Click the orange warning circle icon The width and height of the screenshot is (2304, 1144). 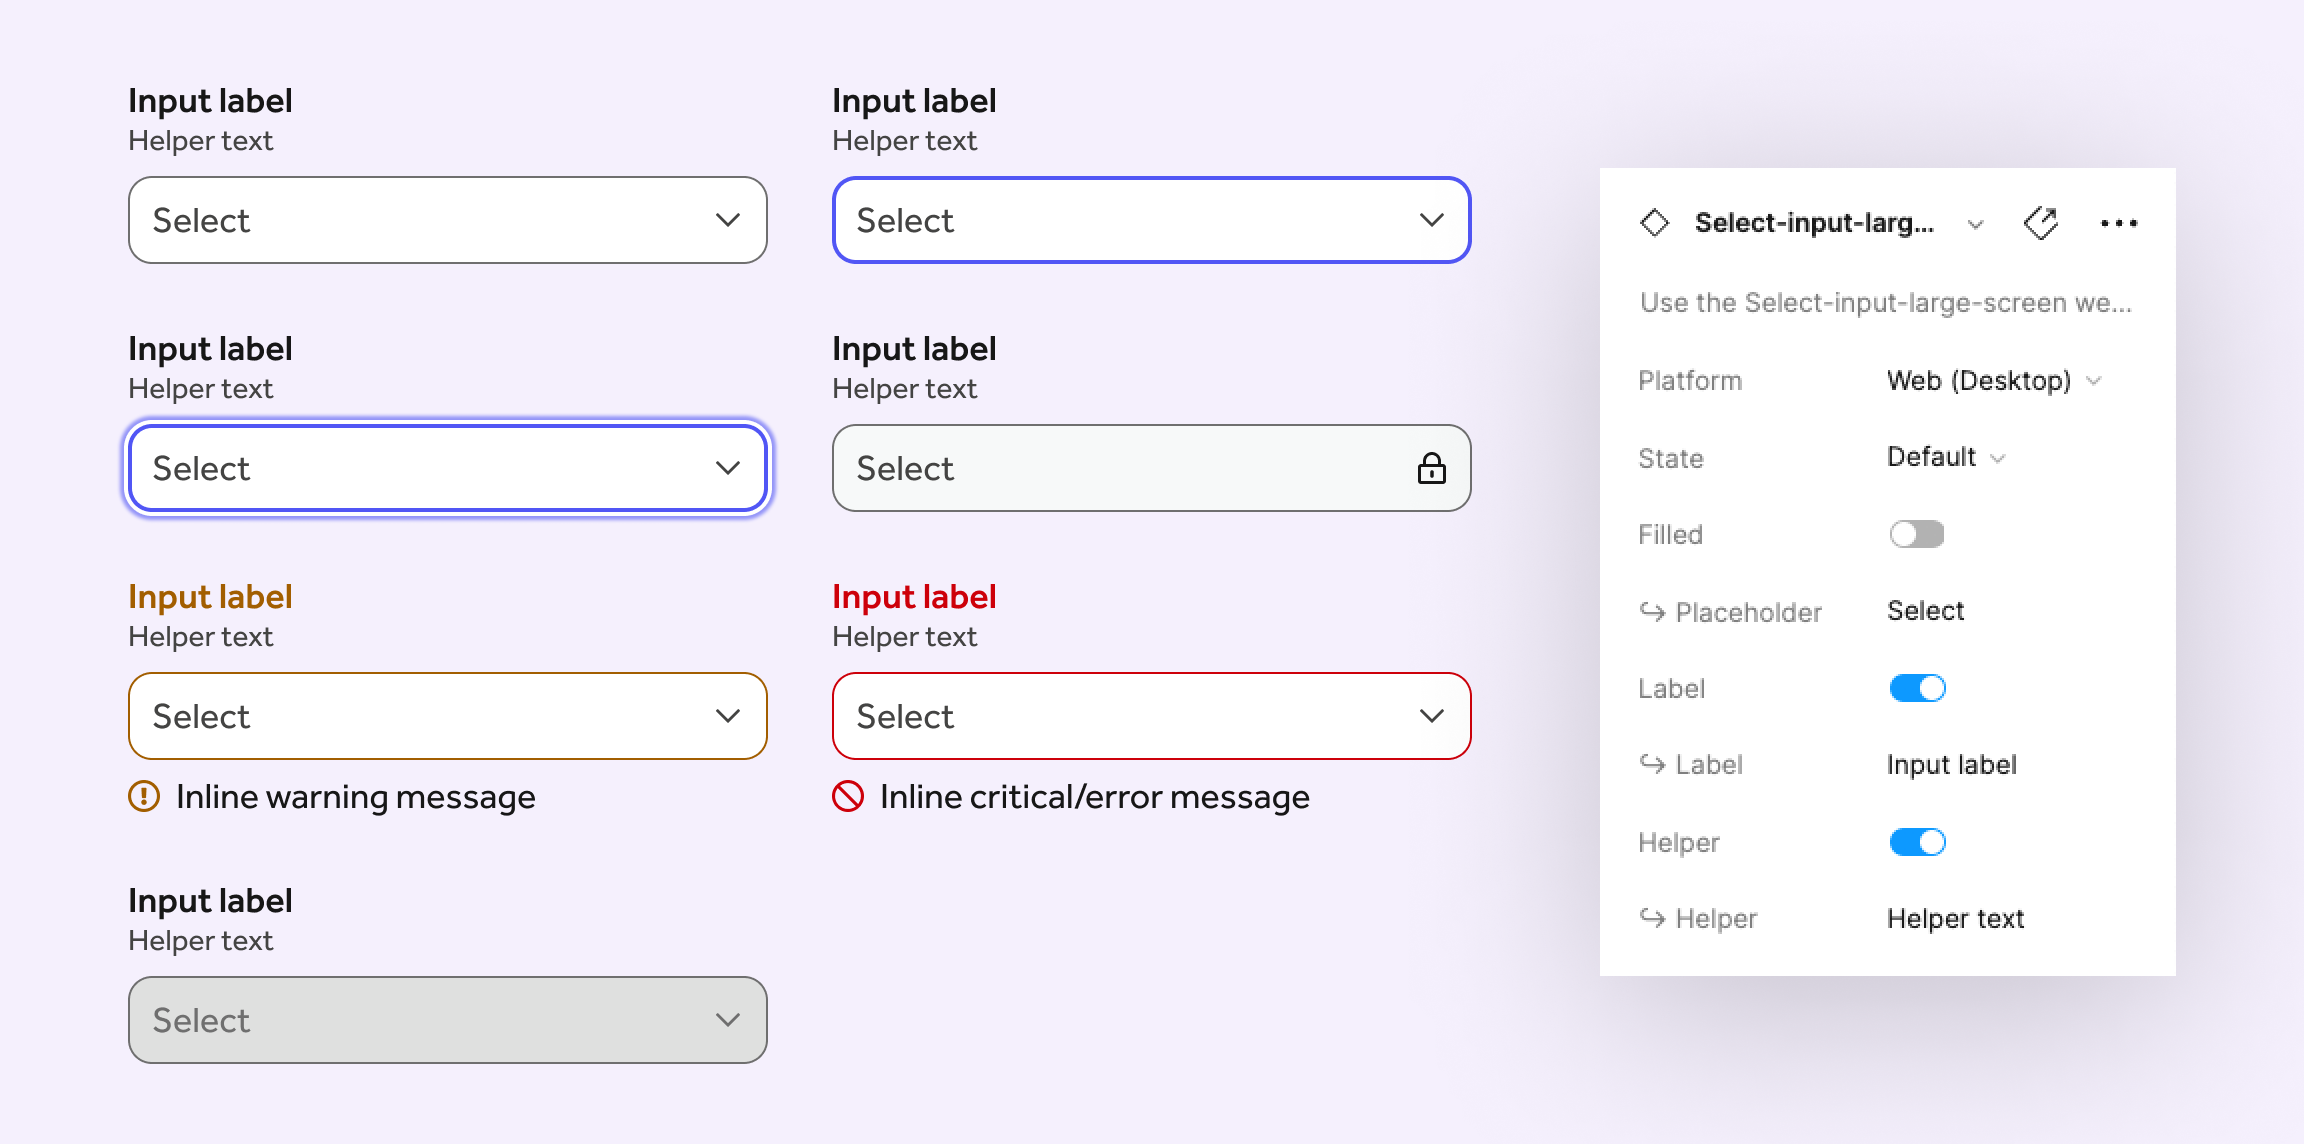tap(144, 796)
